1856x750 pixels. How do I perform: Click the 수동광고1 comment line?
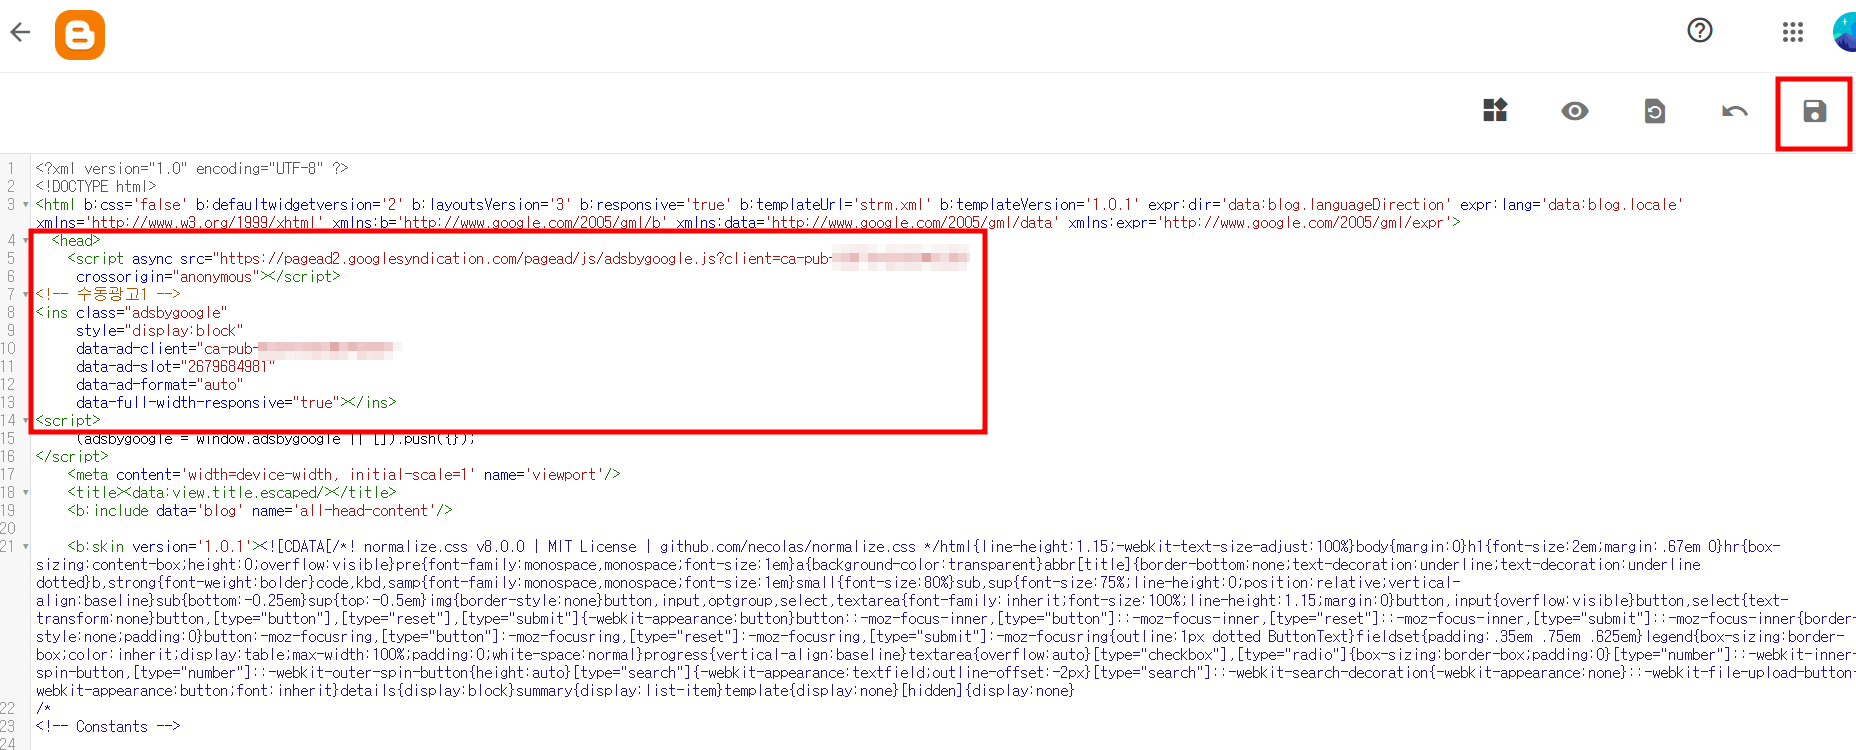click(108, 295)
